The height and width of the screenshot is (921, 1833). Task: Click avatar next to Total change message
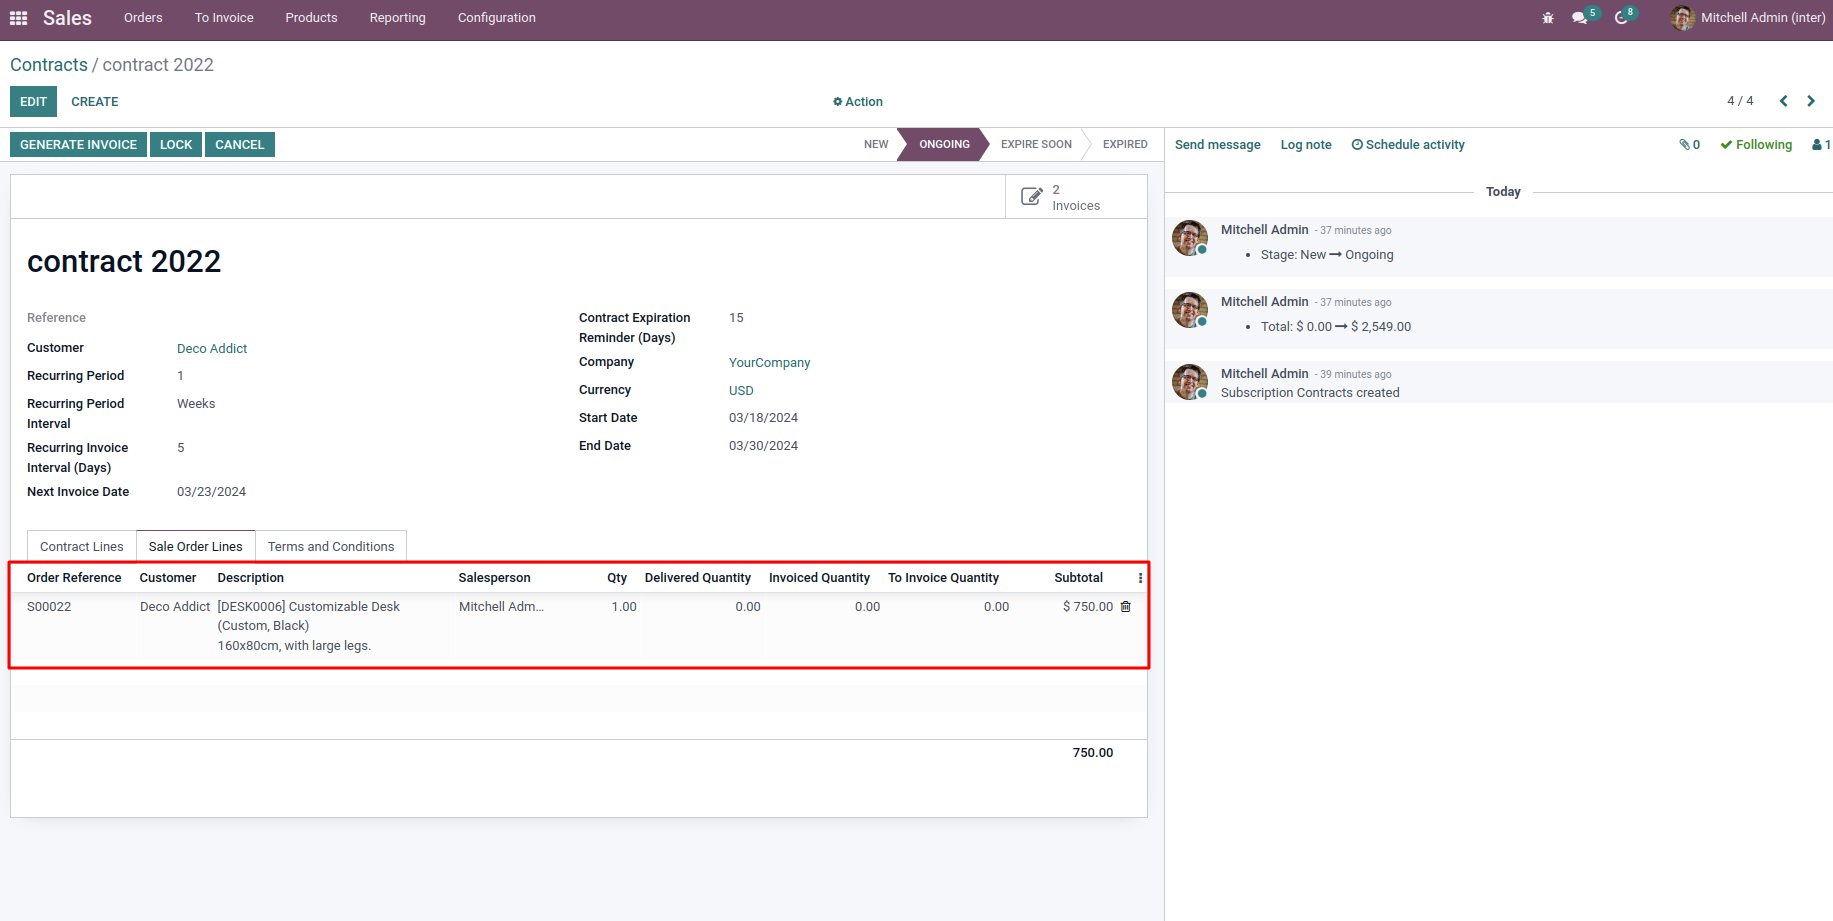(x=1190, y=310)
